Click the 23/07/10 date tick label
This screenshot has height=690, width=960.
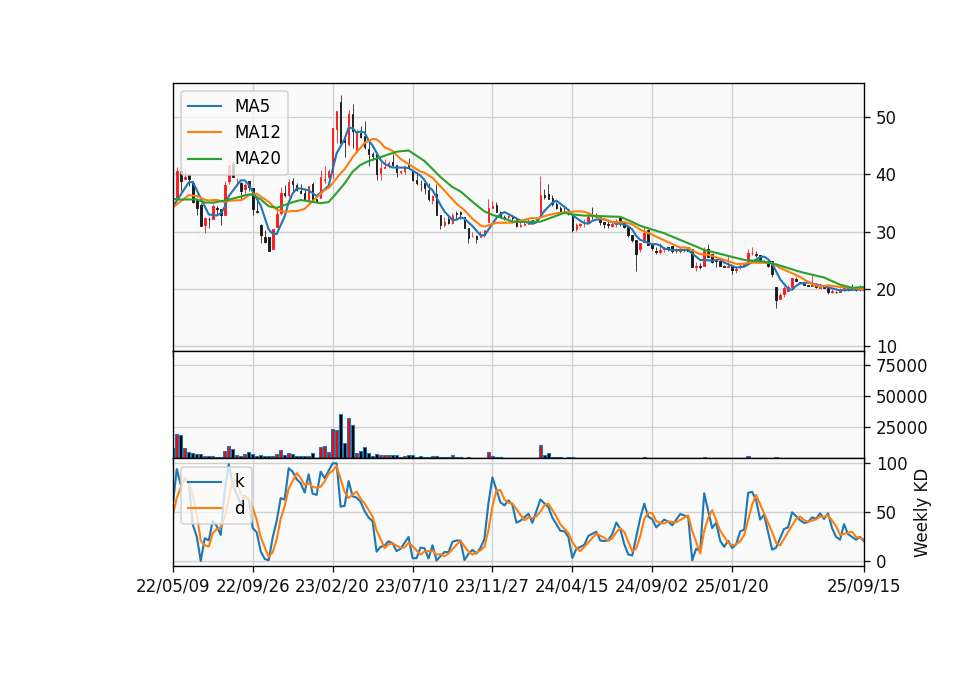pos(412,586)
